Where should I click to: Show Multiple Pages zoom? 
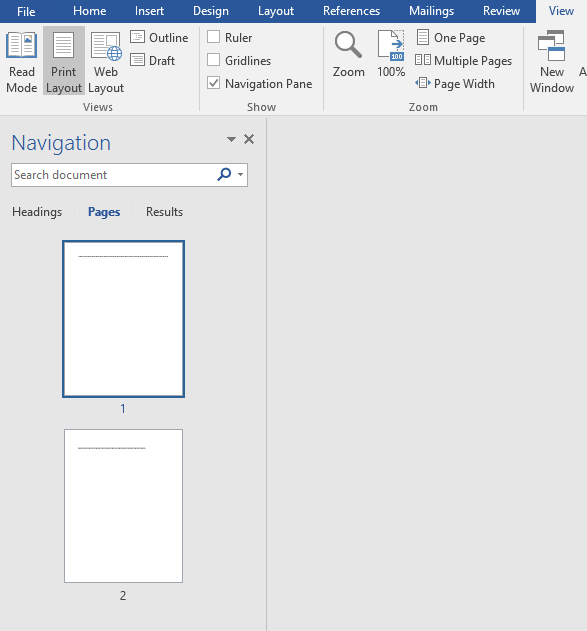point(463,60)
